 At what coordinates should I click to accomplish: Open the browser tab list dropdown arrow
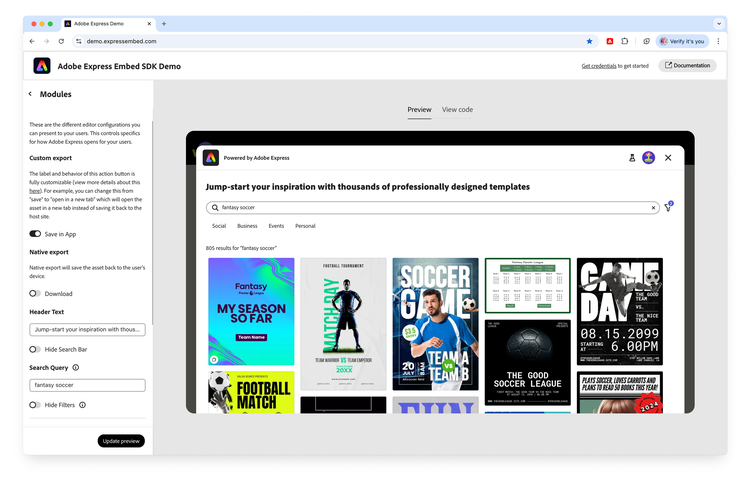point(719,23)
